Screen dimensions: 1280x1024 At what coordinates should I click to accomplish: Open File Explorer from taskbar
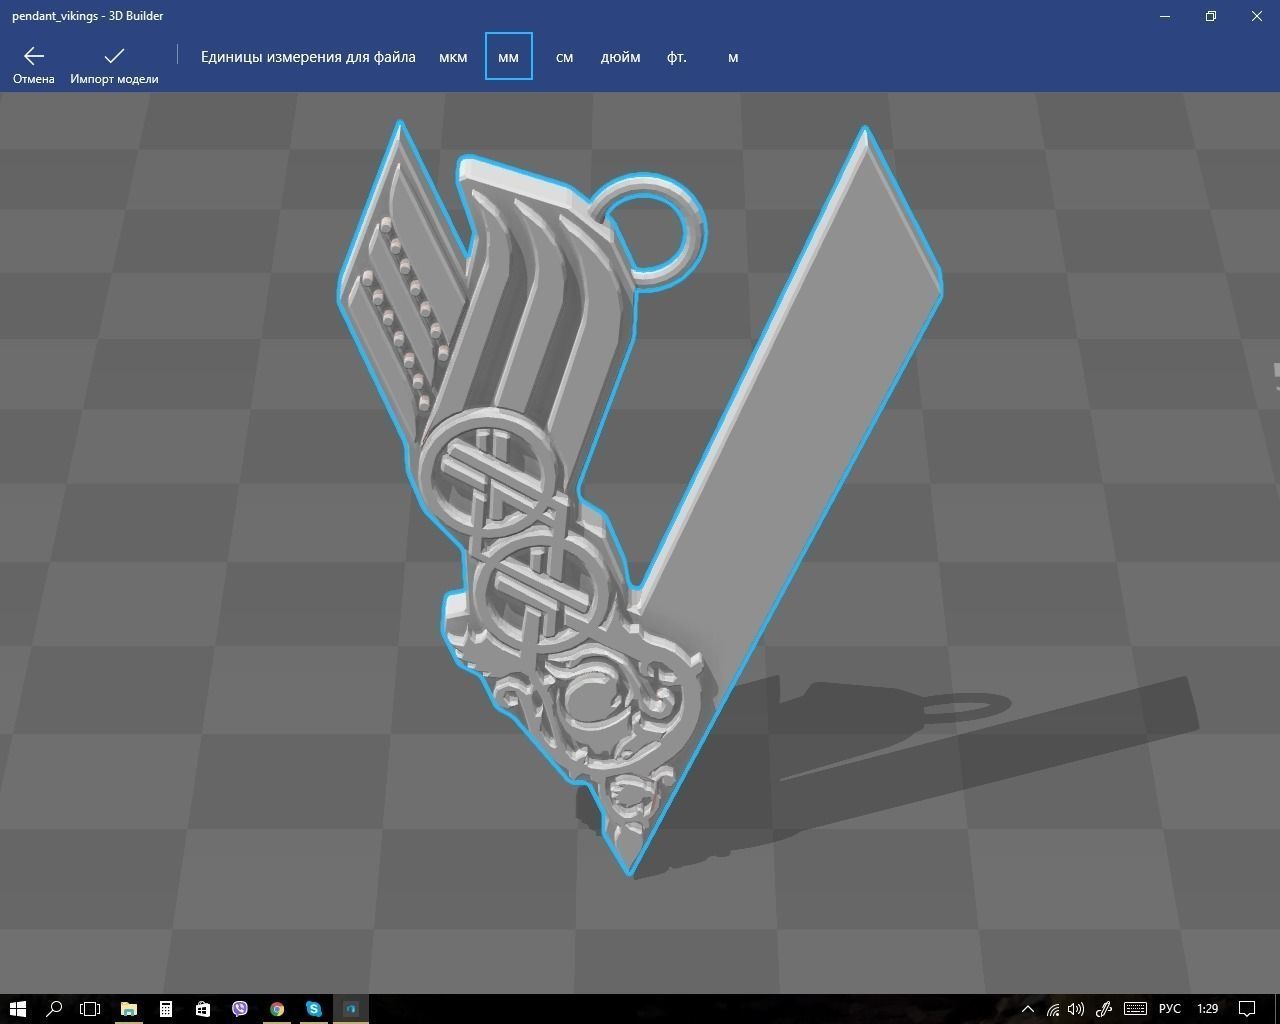tap(129, 1008)
